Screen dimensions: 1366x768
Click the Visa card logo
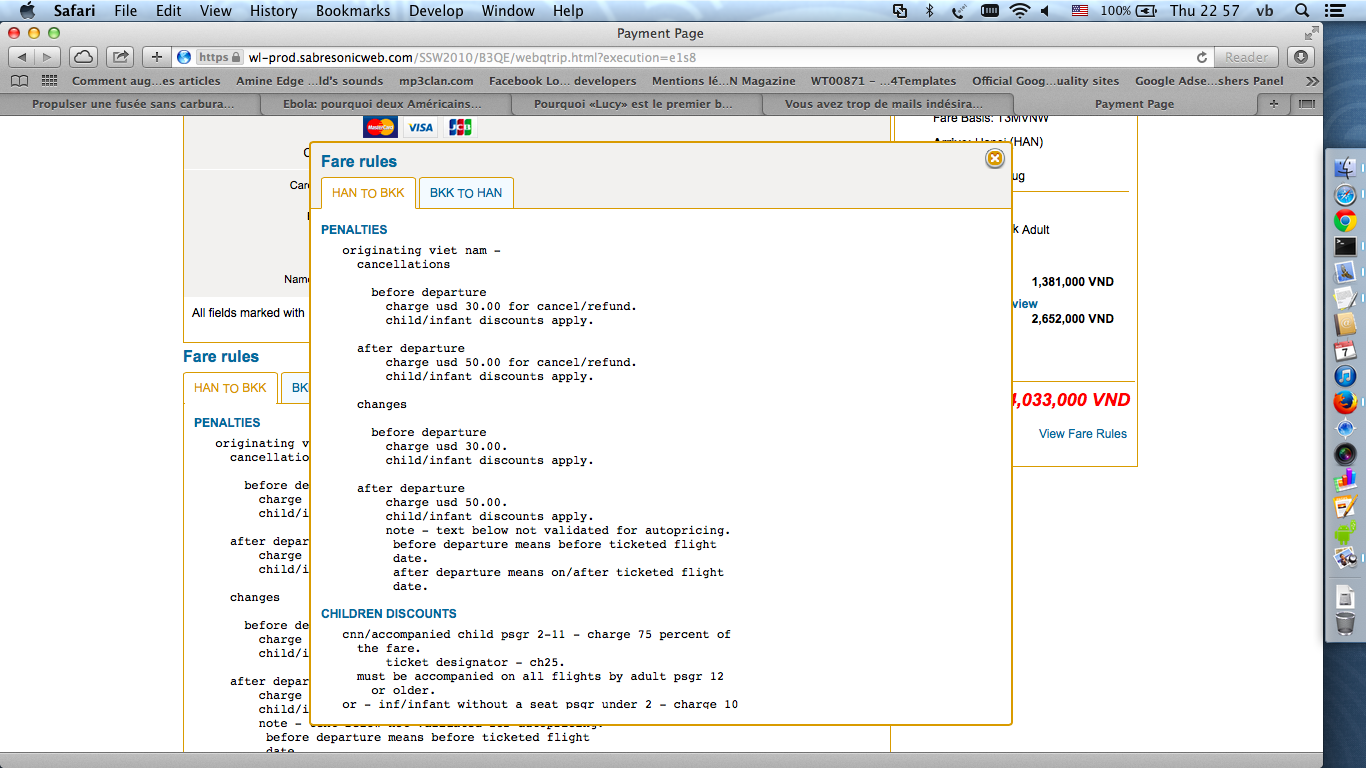(420, 127)
